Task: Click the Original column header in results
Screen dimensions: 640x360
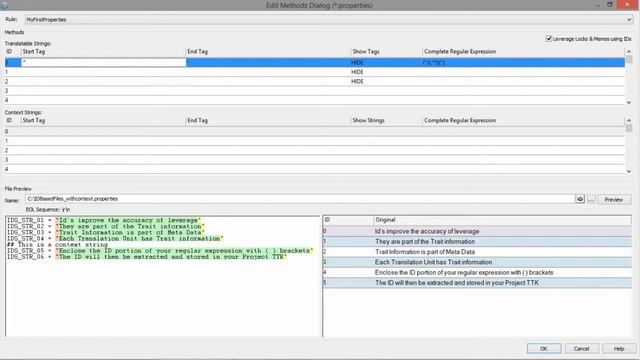Action: click(502, 220)
